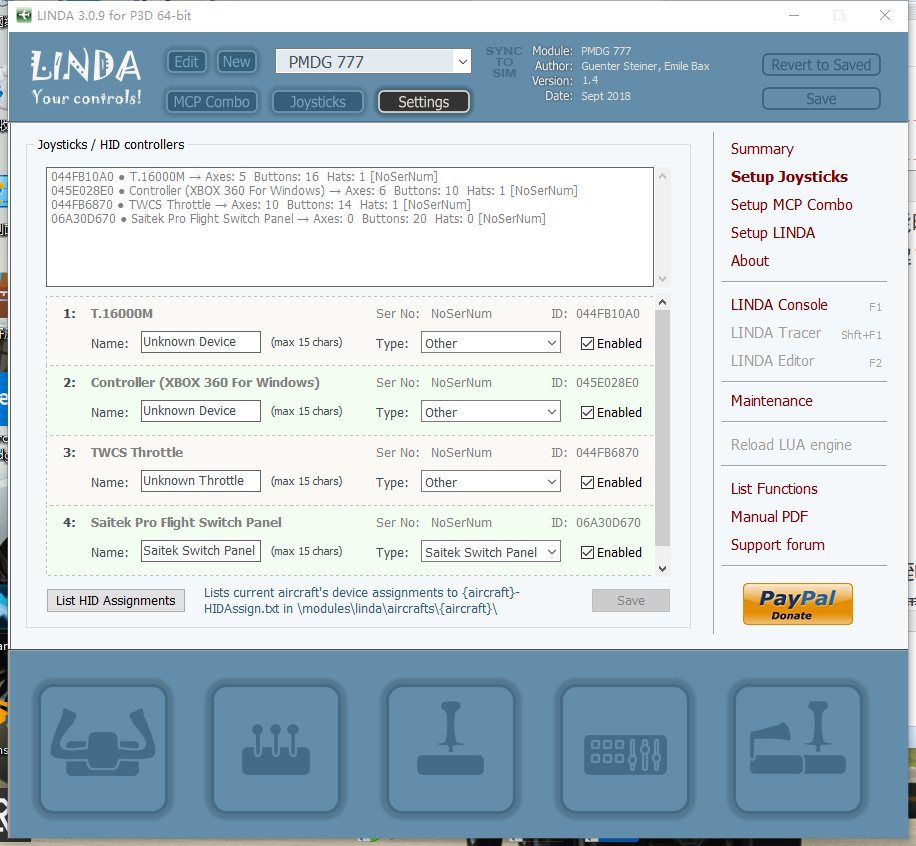The image size is (916, 846).
Task: Click the SYNC TO SIM indicator
Action: [503, 62]
